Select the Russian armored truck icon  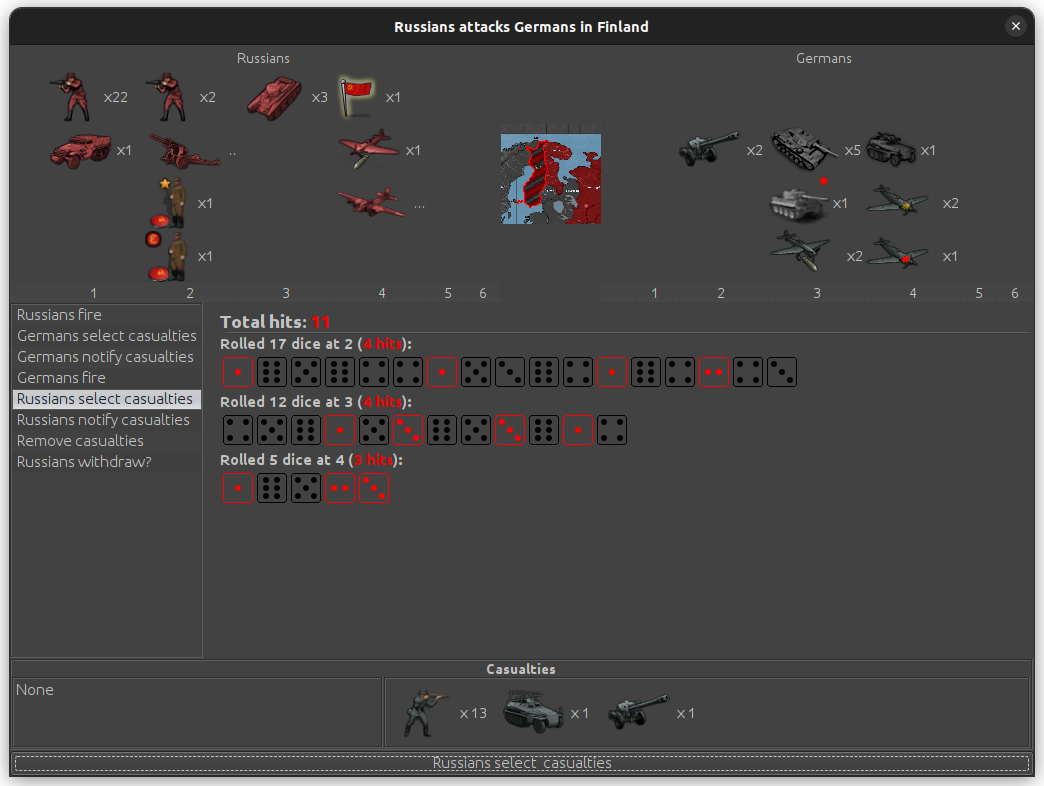(81, 150)
